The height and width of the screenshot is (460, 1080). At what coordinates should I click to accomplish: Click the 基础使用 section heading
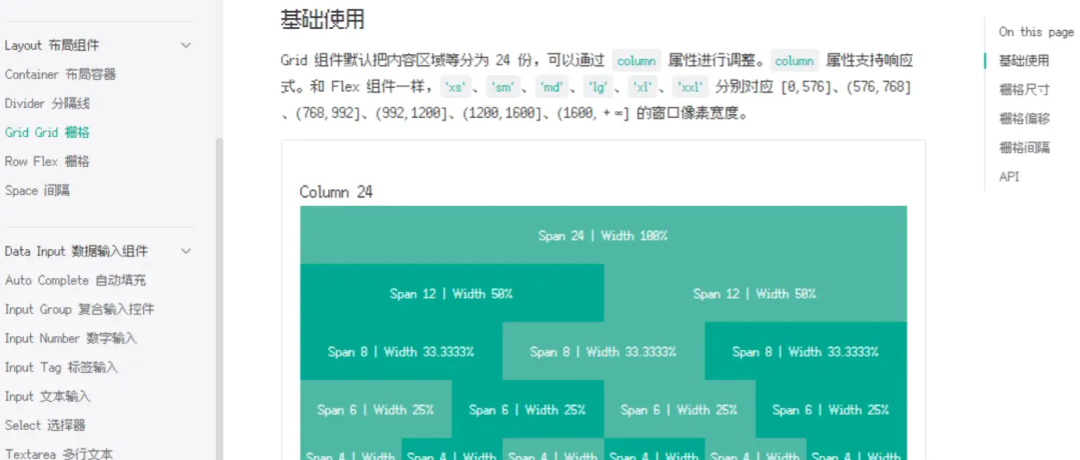pos(322,19)
